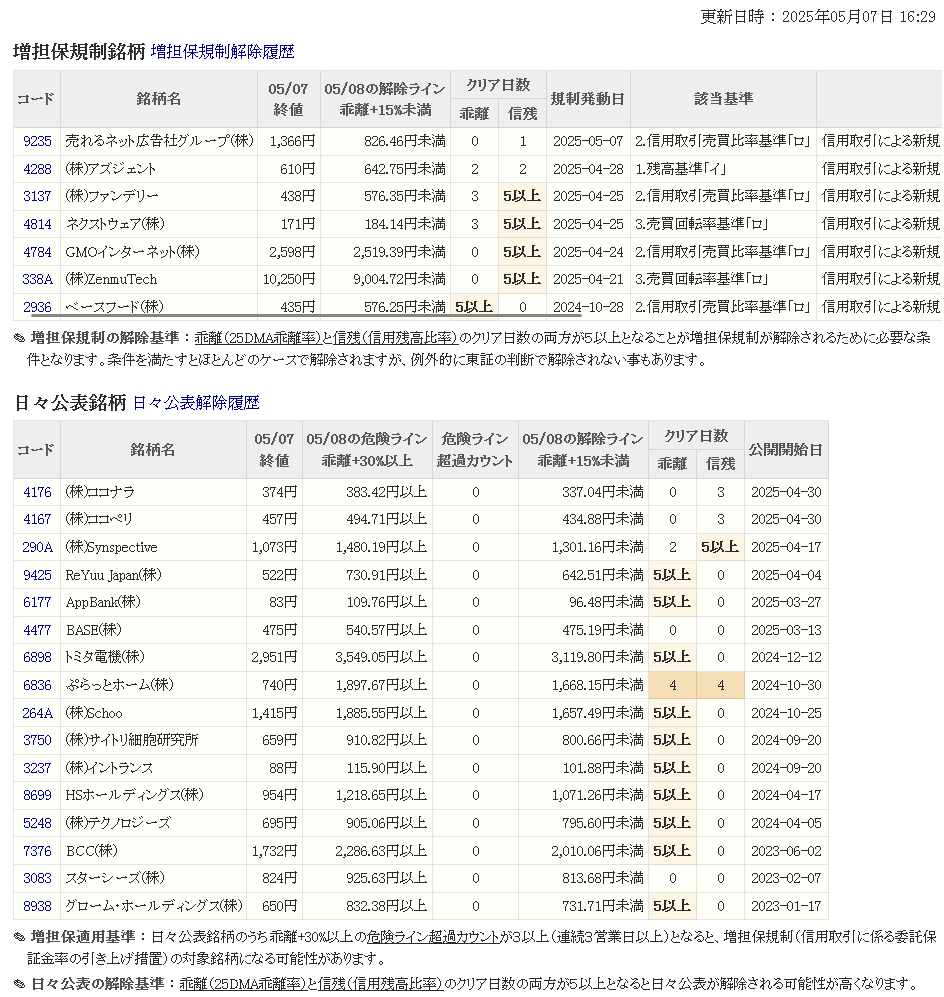944x997 pixels.
Task: Open stock code 3083 link
Action: [37, 879]
